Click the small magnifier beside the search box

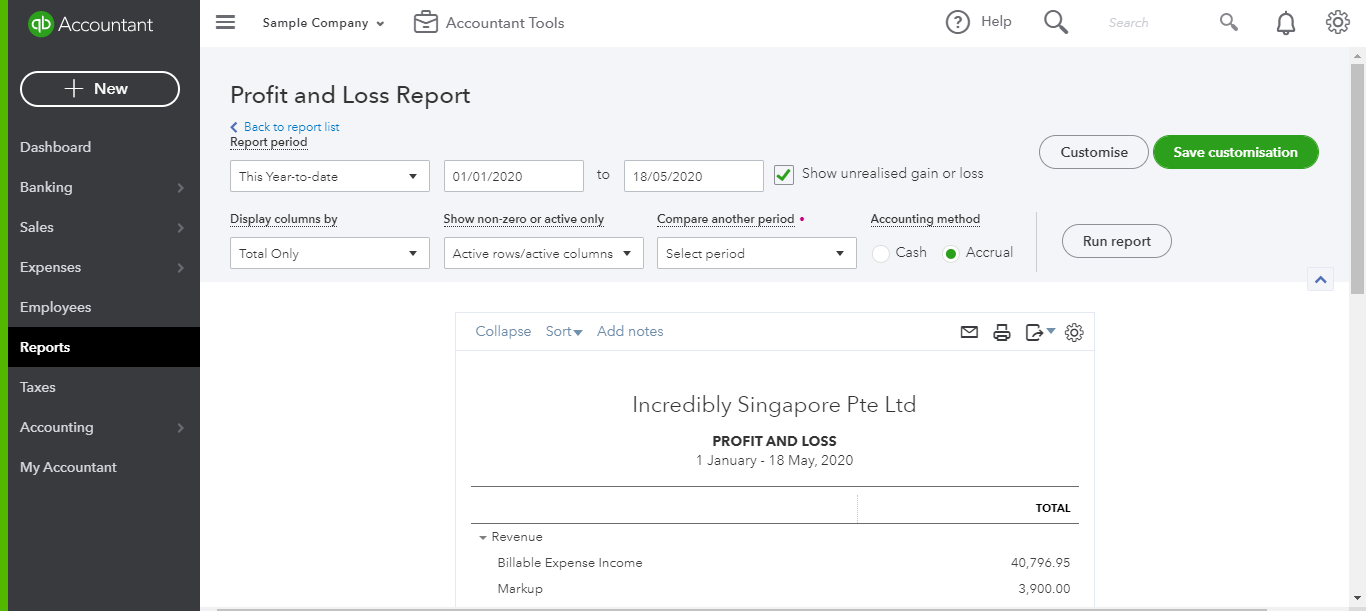[x=1229, y=22]
